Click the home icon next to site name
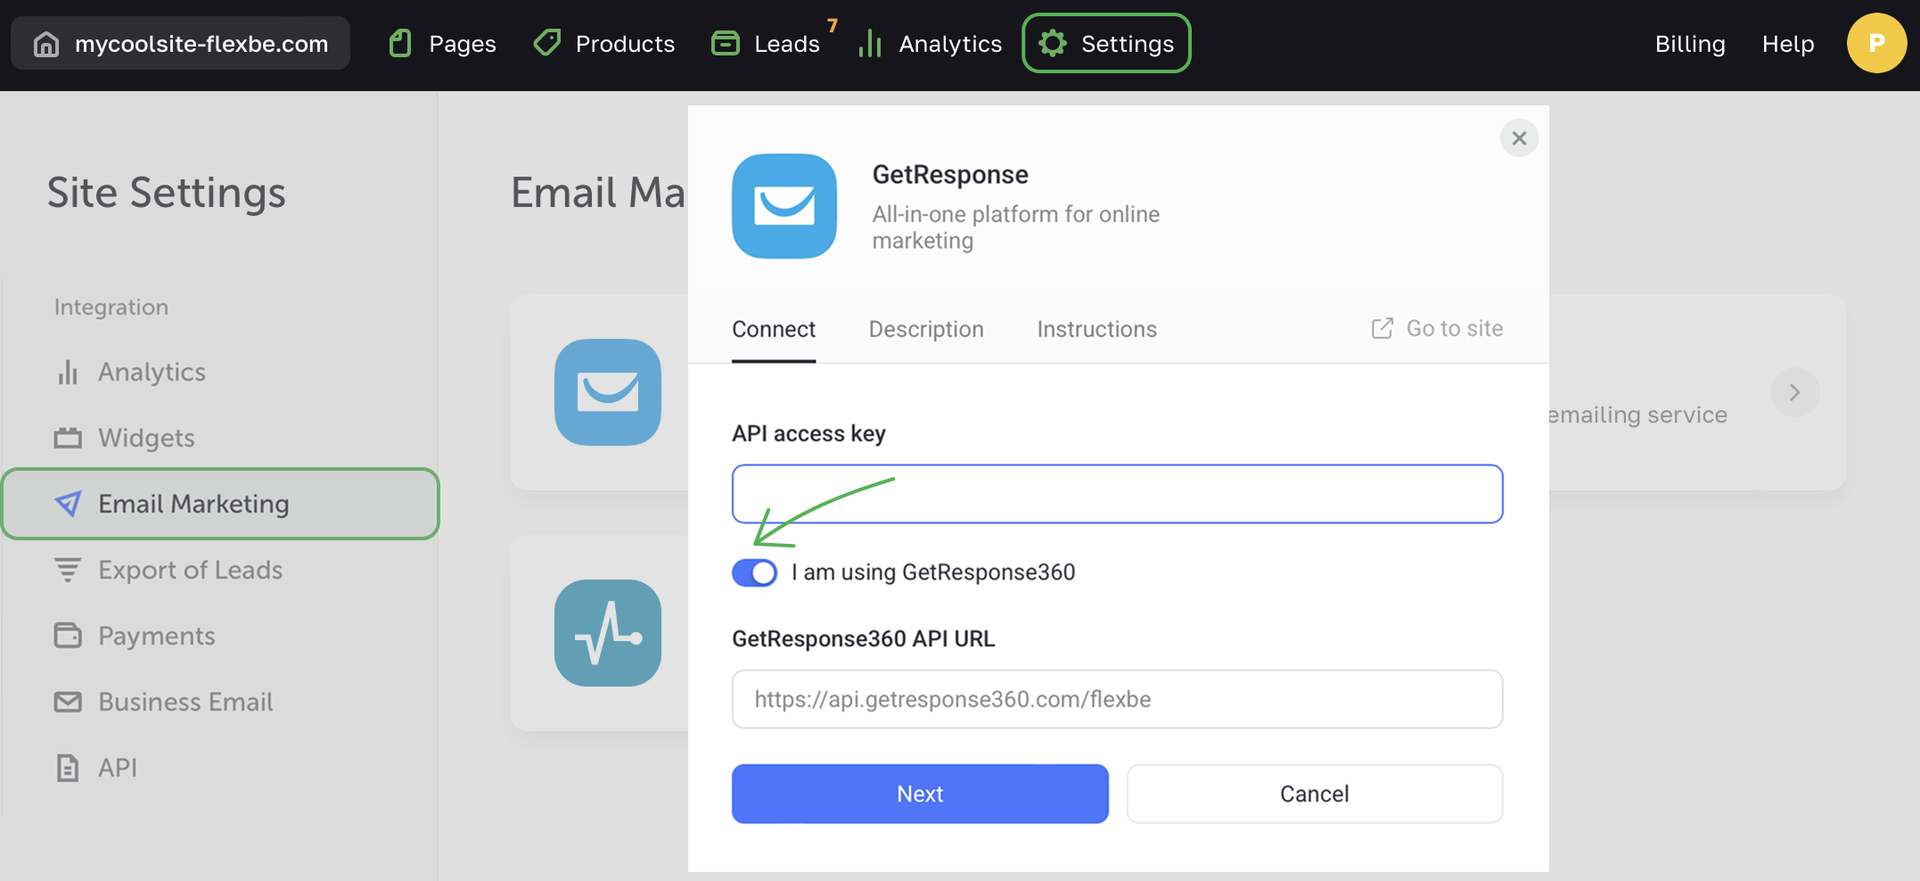The image size is (1920, 881). 46,44
